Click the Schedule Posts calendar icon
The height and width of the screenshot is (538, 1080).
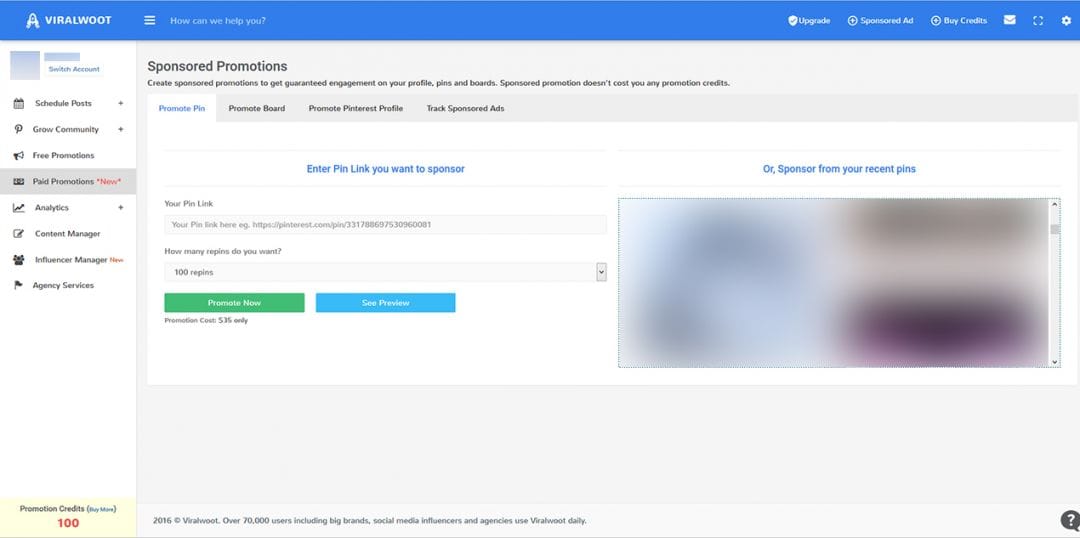[19, 103]
